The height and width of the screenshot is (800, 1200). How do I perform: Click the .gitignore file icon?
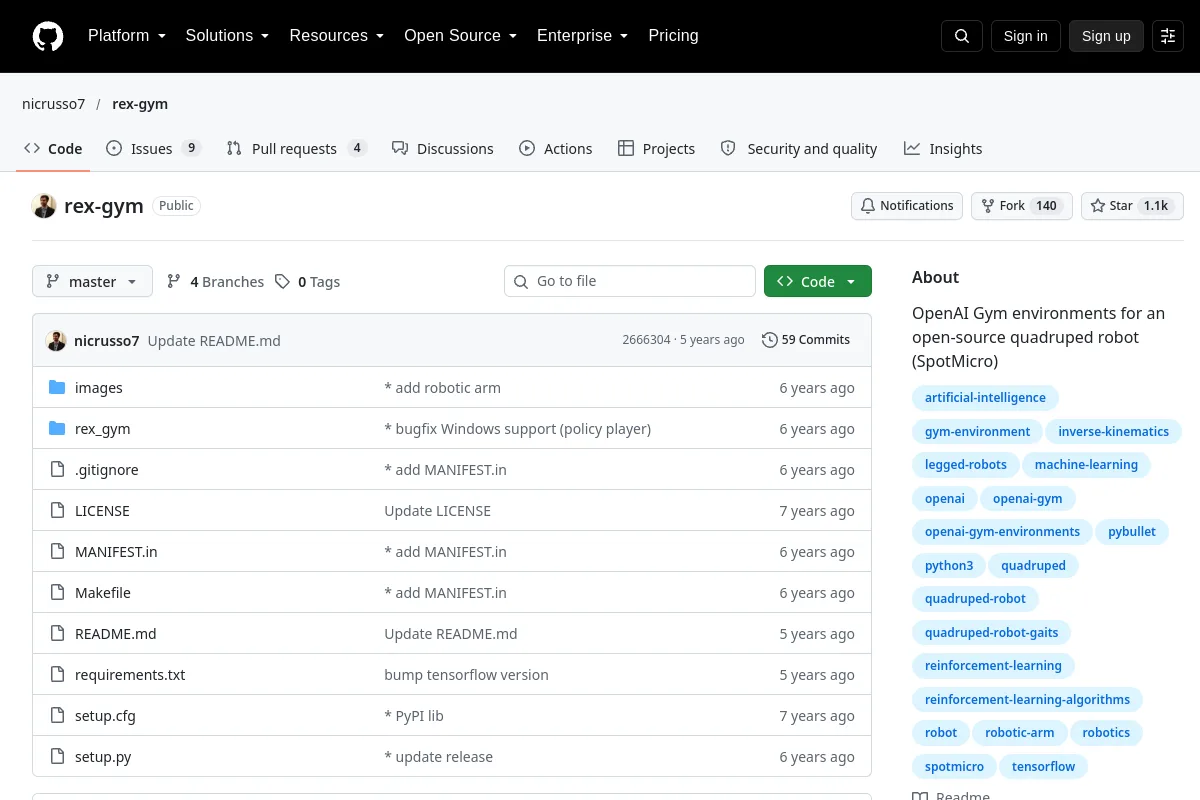pyautogui.click(x=57, y=470)
